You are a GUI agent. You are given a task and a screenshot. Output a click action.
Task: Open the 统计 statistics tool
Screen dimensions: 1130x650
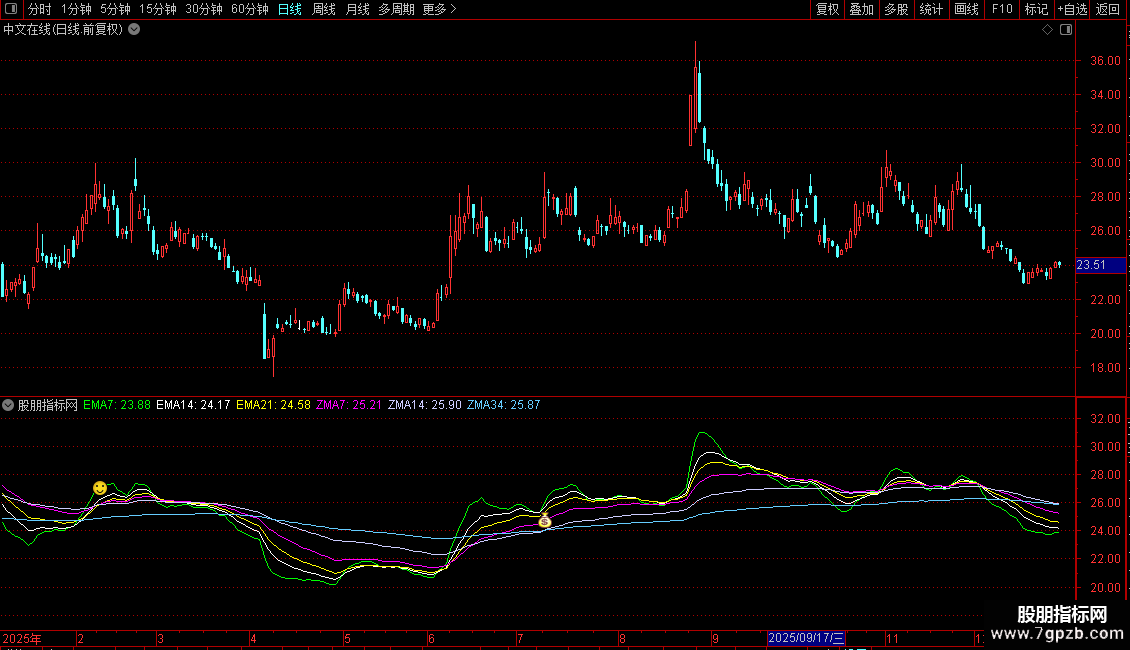[x=931, y=9]
